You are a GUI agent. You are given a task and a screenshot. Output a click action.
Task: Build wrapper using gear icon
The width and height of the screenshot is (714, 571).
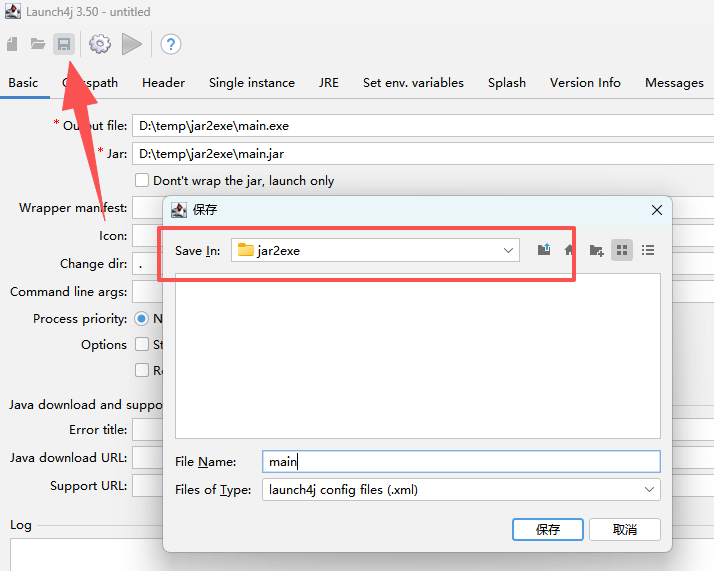100,44
